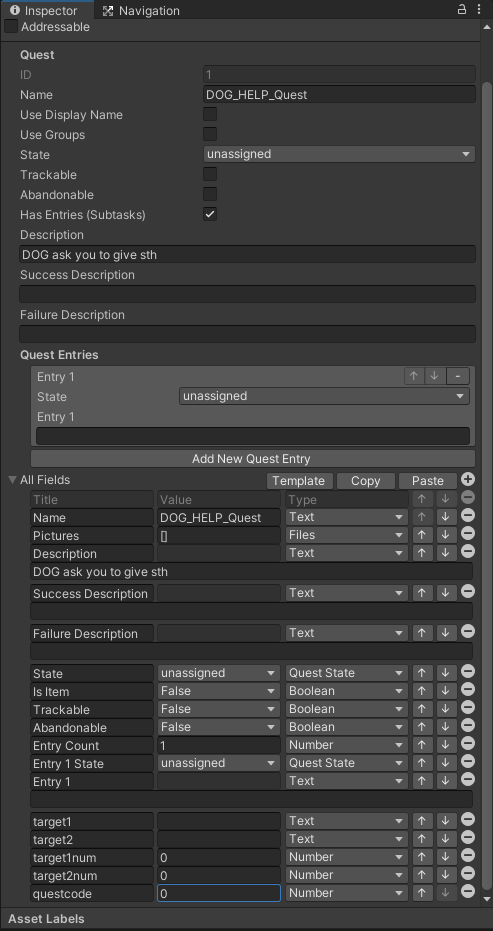
Task: Toggle the Trackable checkbox
Action: click(x=210, y=174)
